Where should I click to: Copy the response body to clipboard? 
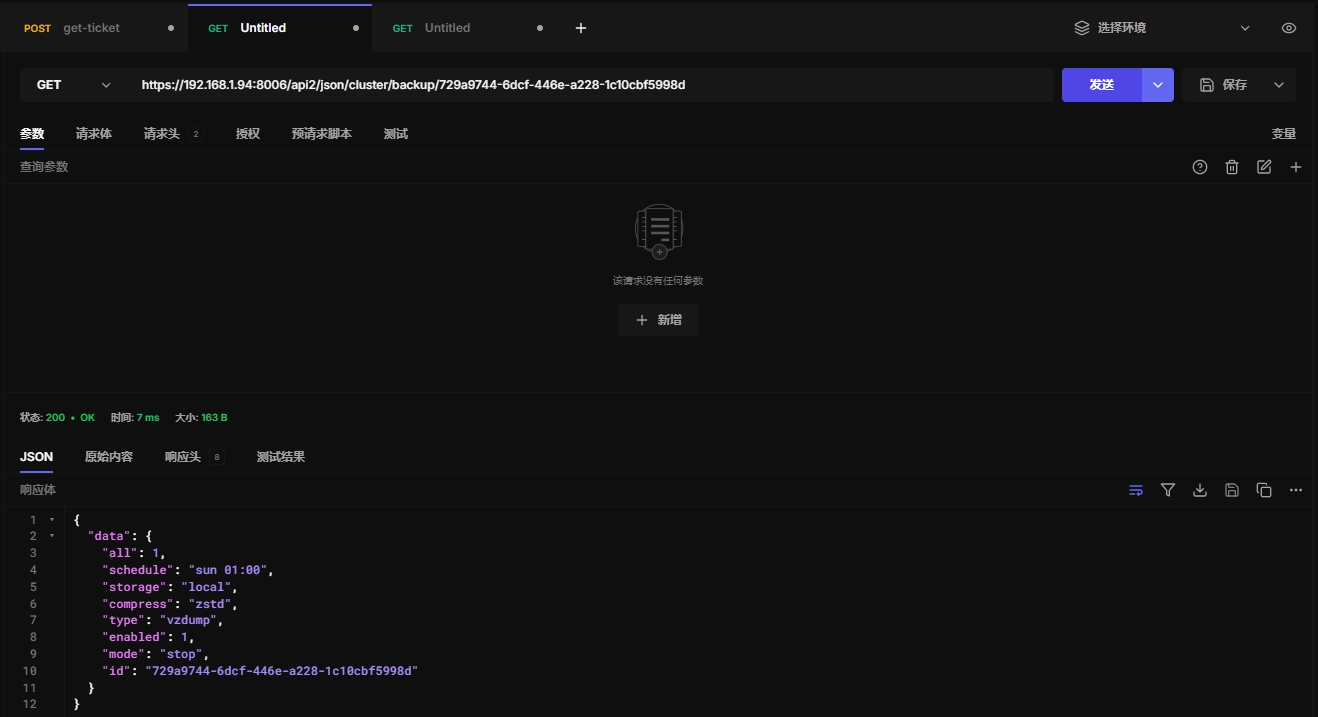(x=1264, y=490)
